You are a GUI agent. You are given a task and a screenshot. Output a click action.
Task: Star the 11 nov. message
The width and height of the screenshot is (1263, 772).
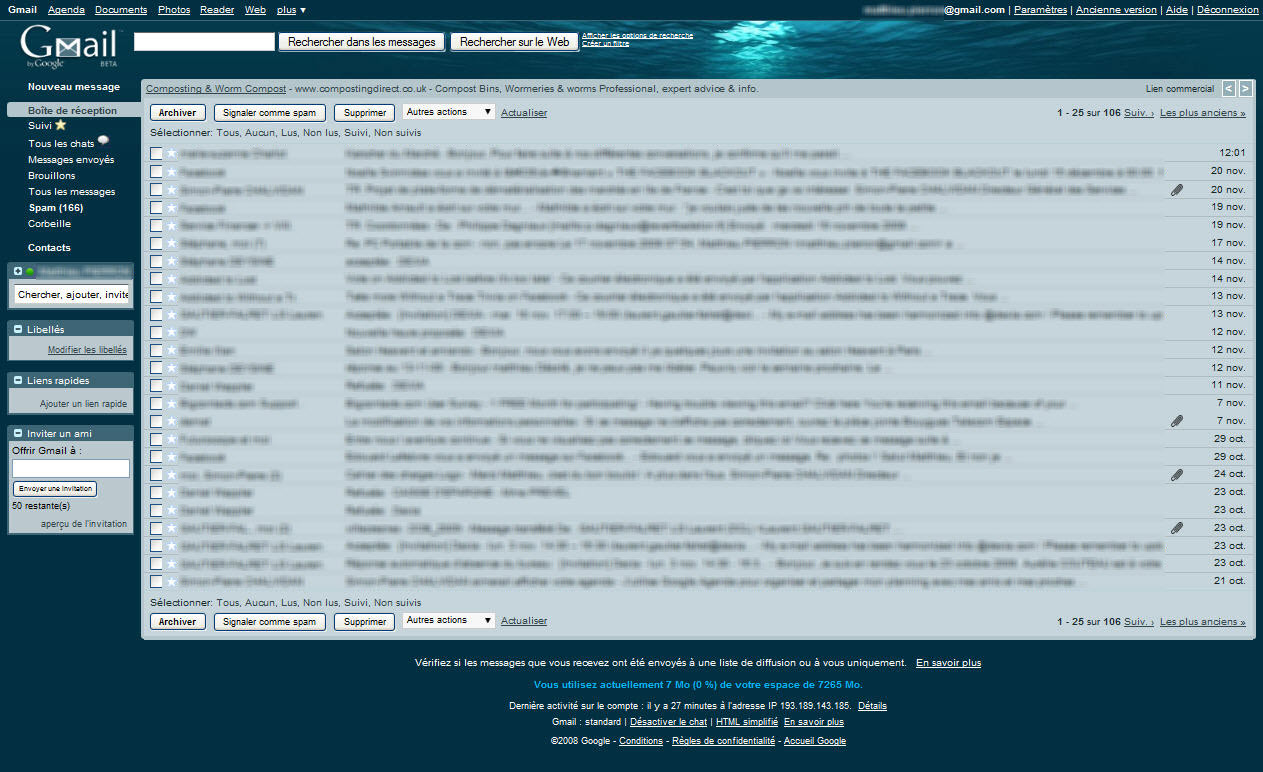171,385
